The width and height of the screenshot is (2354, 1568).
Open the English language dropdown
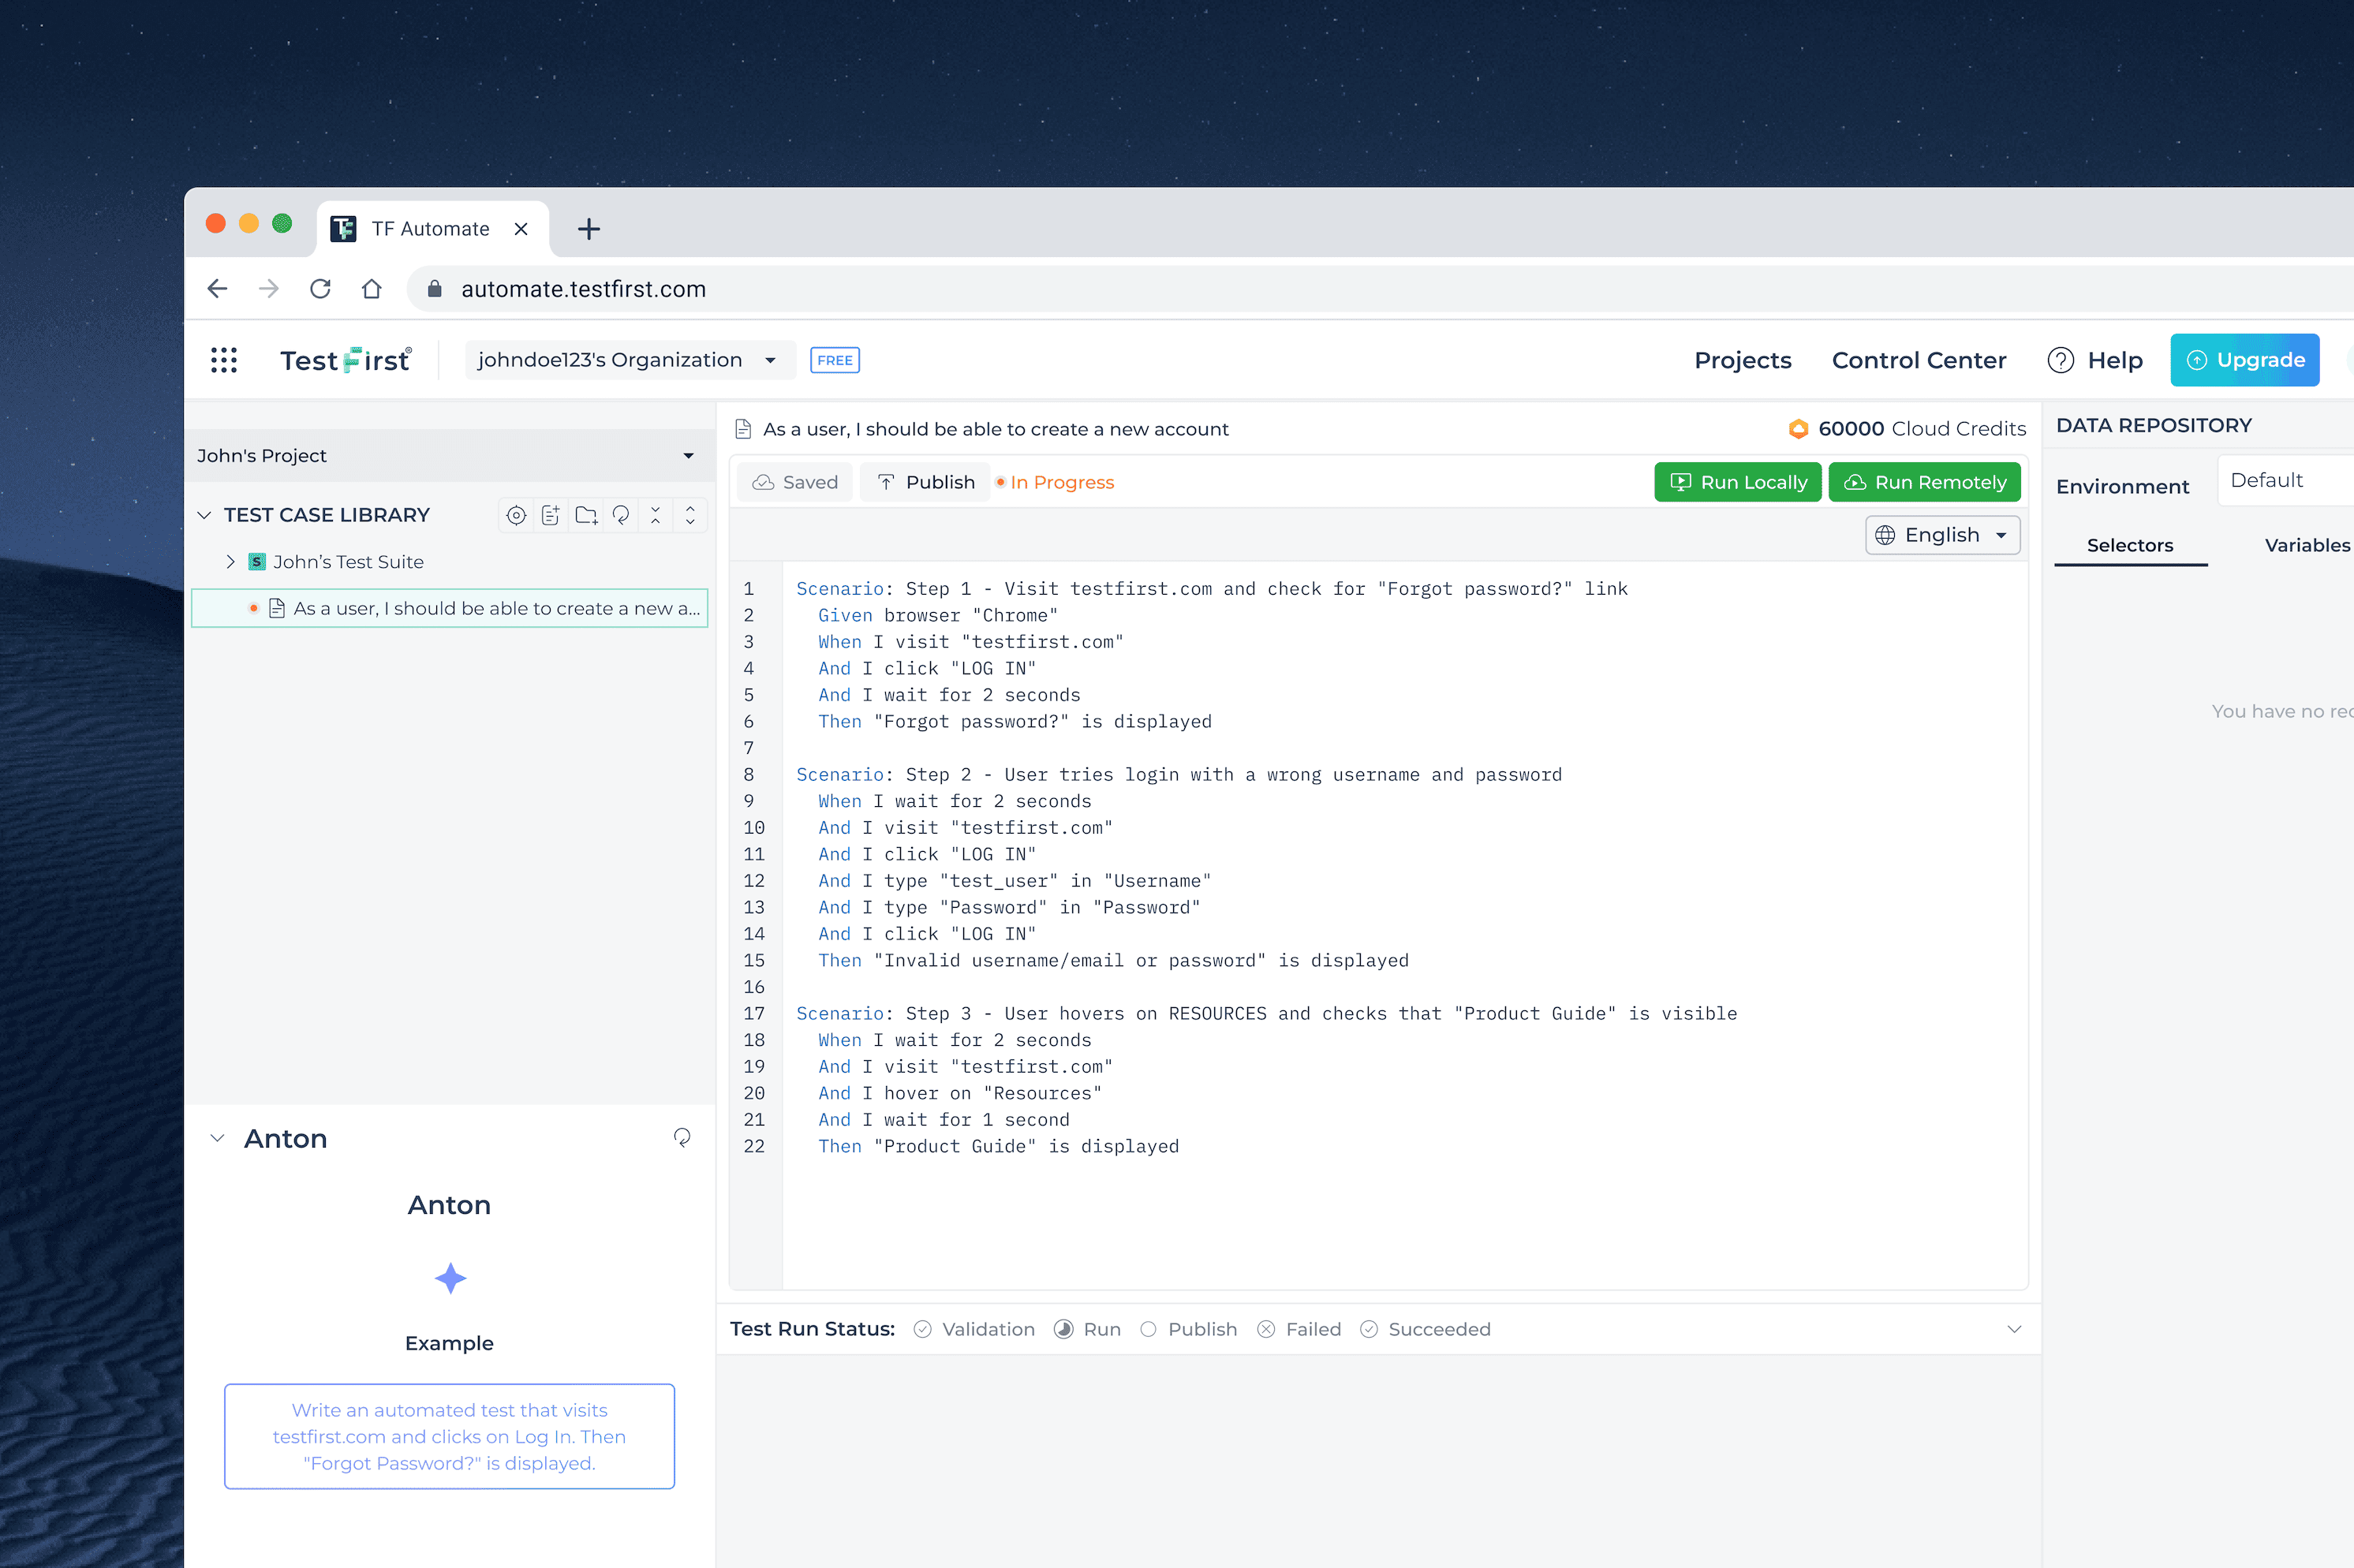1941,534
